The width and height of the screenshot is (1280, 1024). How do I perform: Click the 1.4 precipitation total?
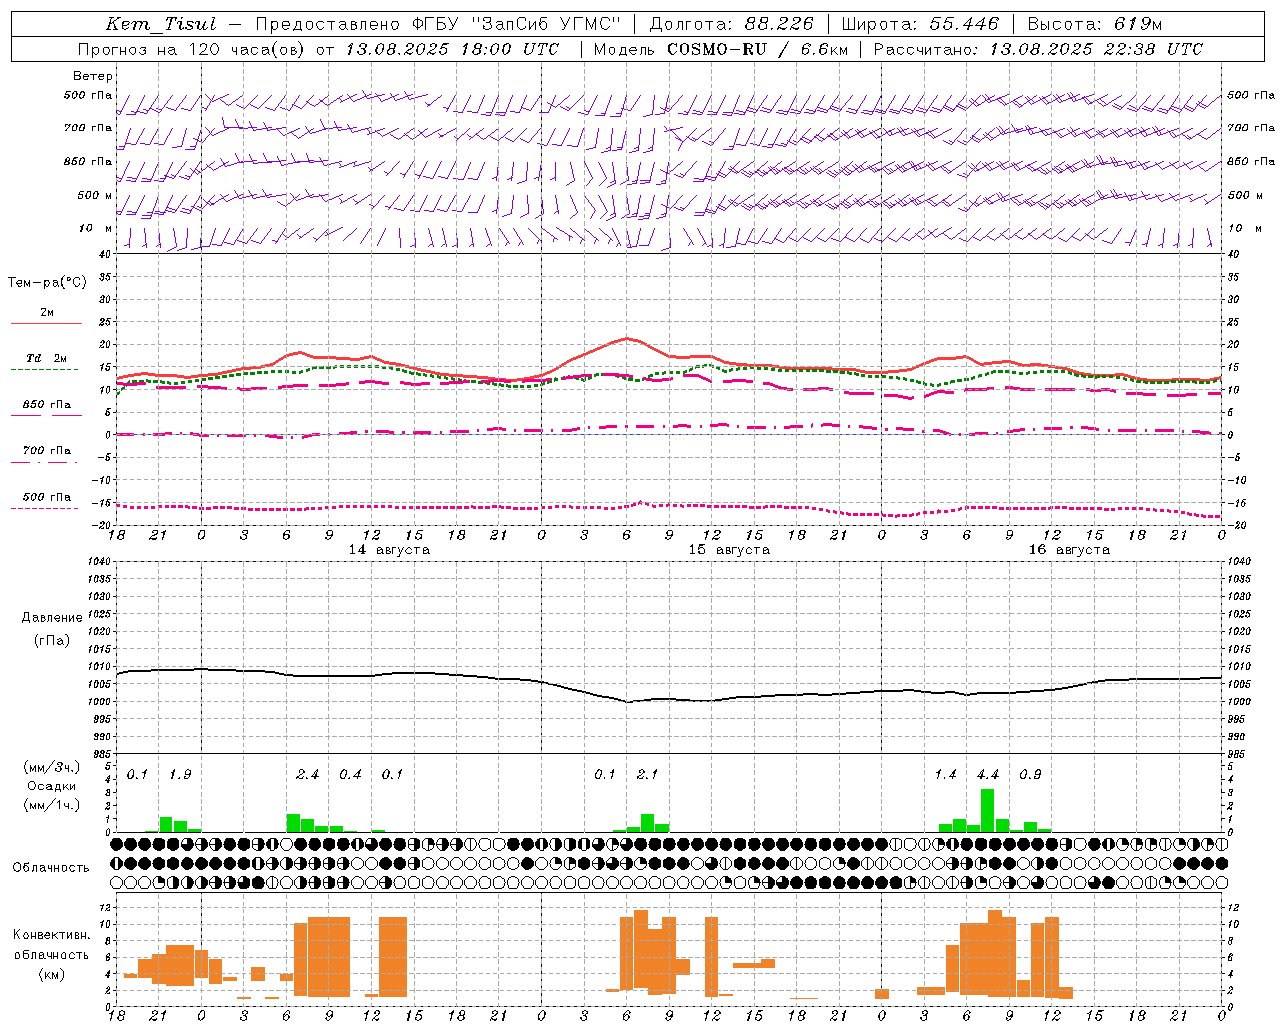click(x=945, y=775)
